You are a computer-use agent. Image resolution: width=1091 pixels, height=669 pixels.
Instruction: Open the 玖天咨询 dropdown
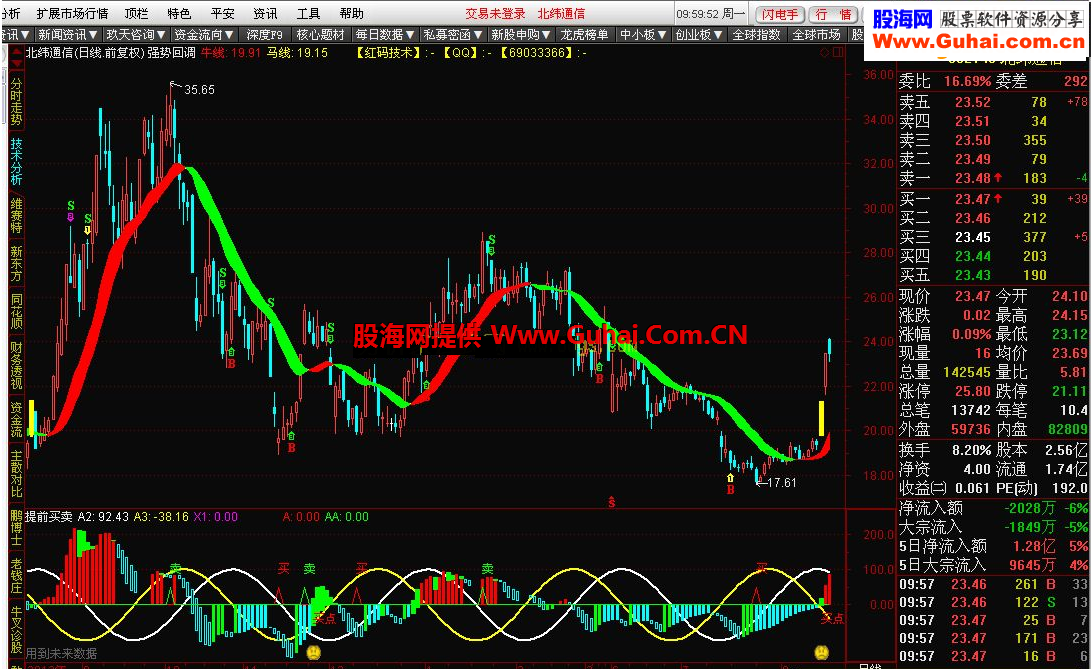point(136,35)
